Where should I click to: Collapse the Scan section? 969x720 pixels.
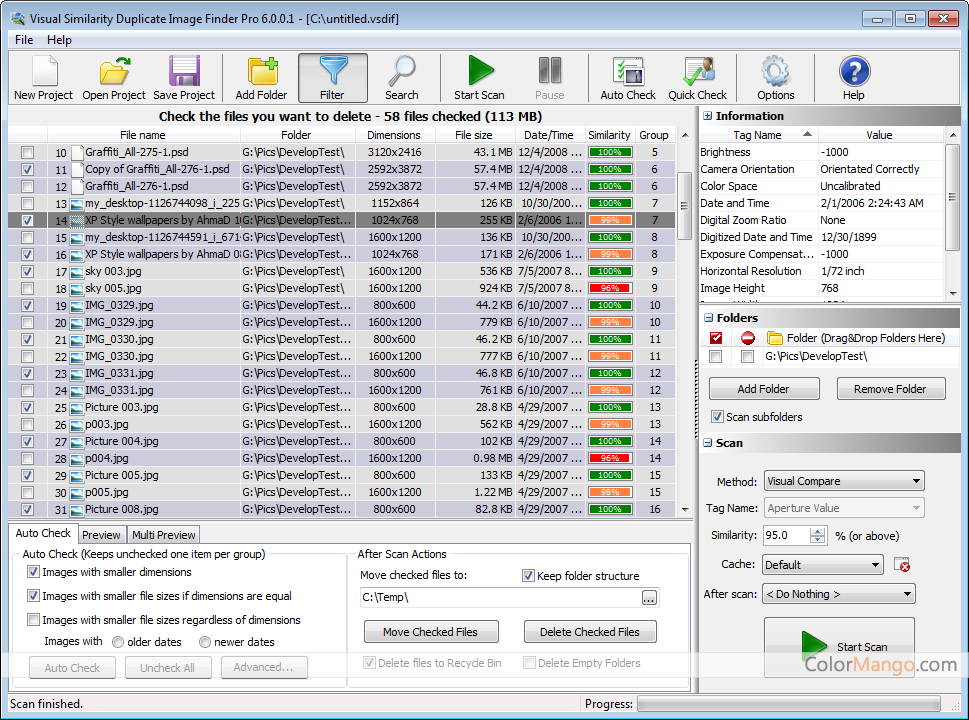708,443
